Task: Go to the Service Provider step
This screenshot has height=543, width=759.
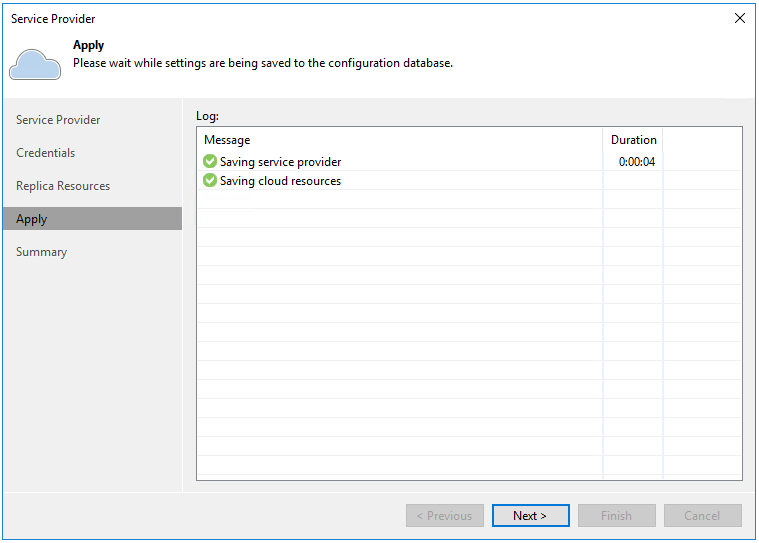Action: click(58, 120)
